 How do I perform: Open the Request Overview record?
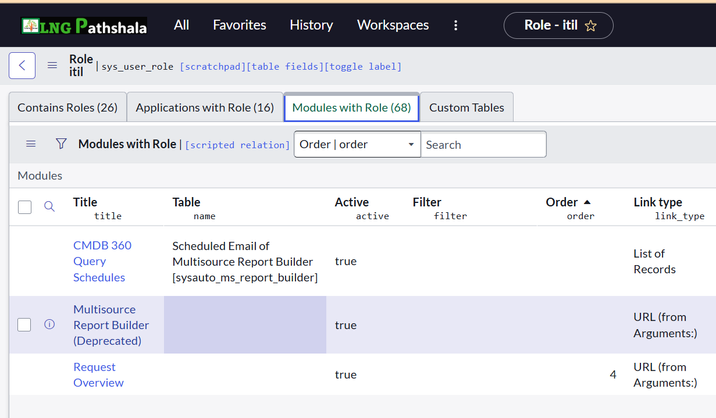coord(98,375)
